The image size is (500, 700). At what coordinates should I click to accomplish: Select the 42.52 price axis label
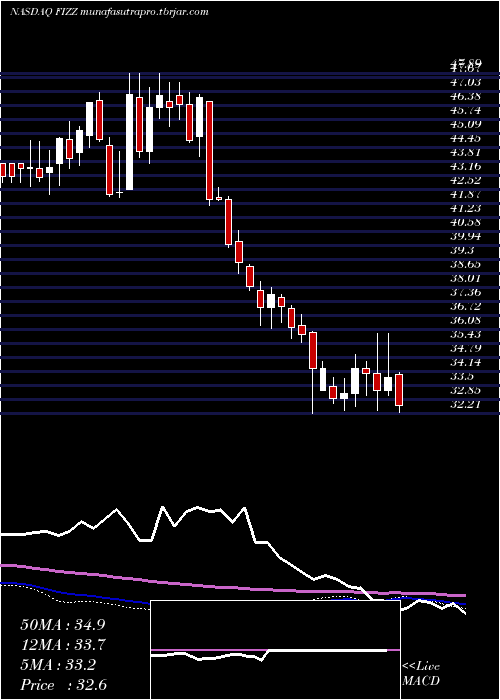465,180
